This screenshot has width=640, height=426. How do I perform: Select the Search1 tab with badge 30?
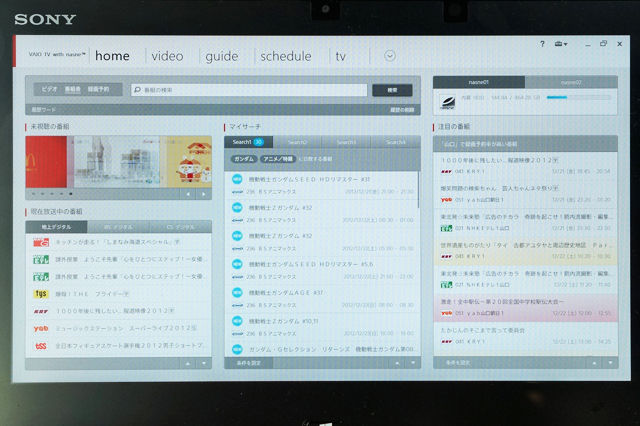248,142
